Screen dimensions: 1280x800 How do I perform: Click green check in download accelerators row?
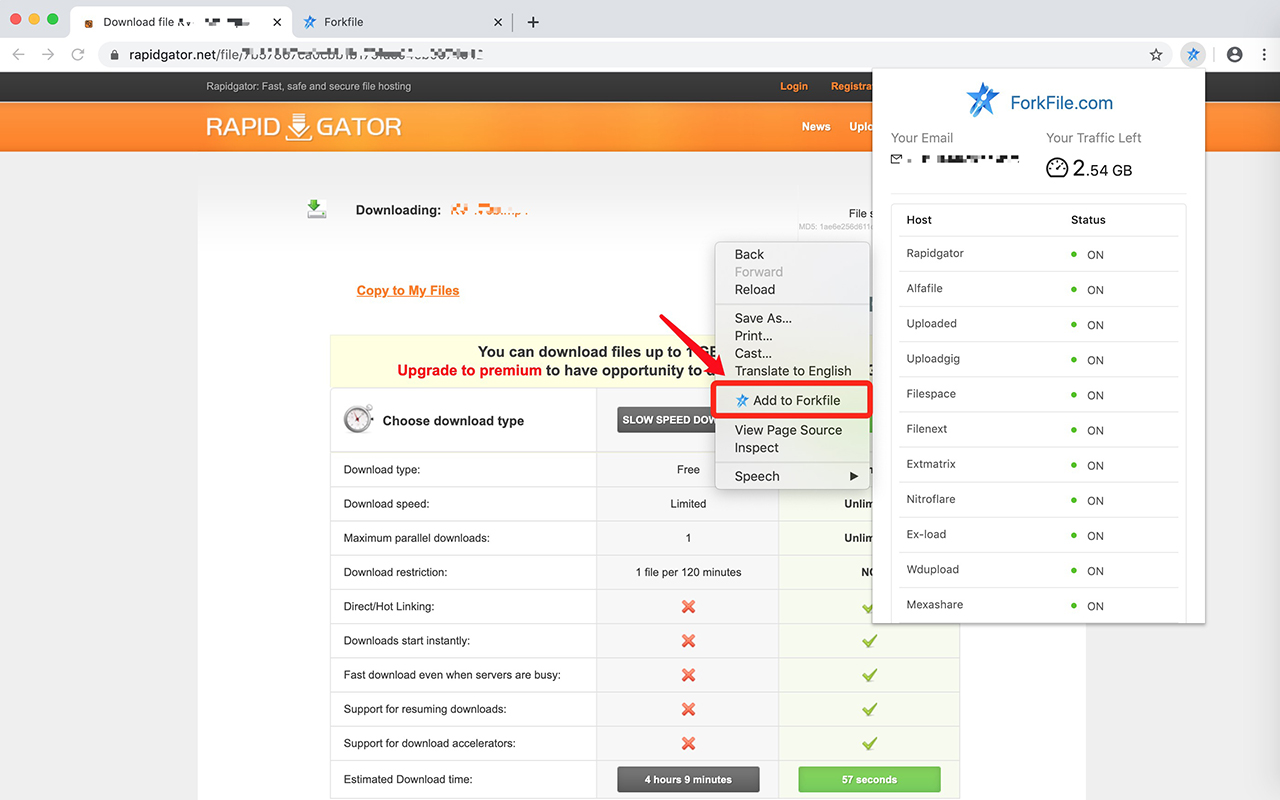click(869, 743)
